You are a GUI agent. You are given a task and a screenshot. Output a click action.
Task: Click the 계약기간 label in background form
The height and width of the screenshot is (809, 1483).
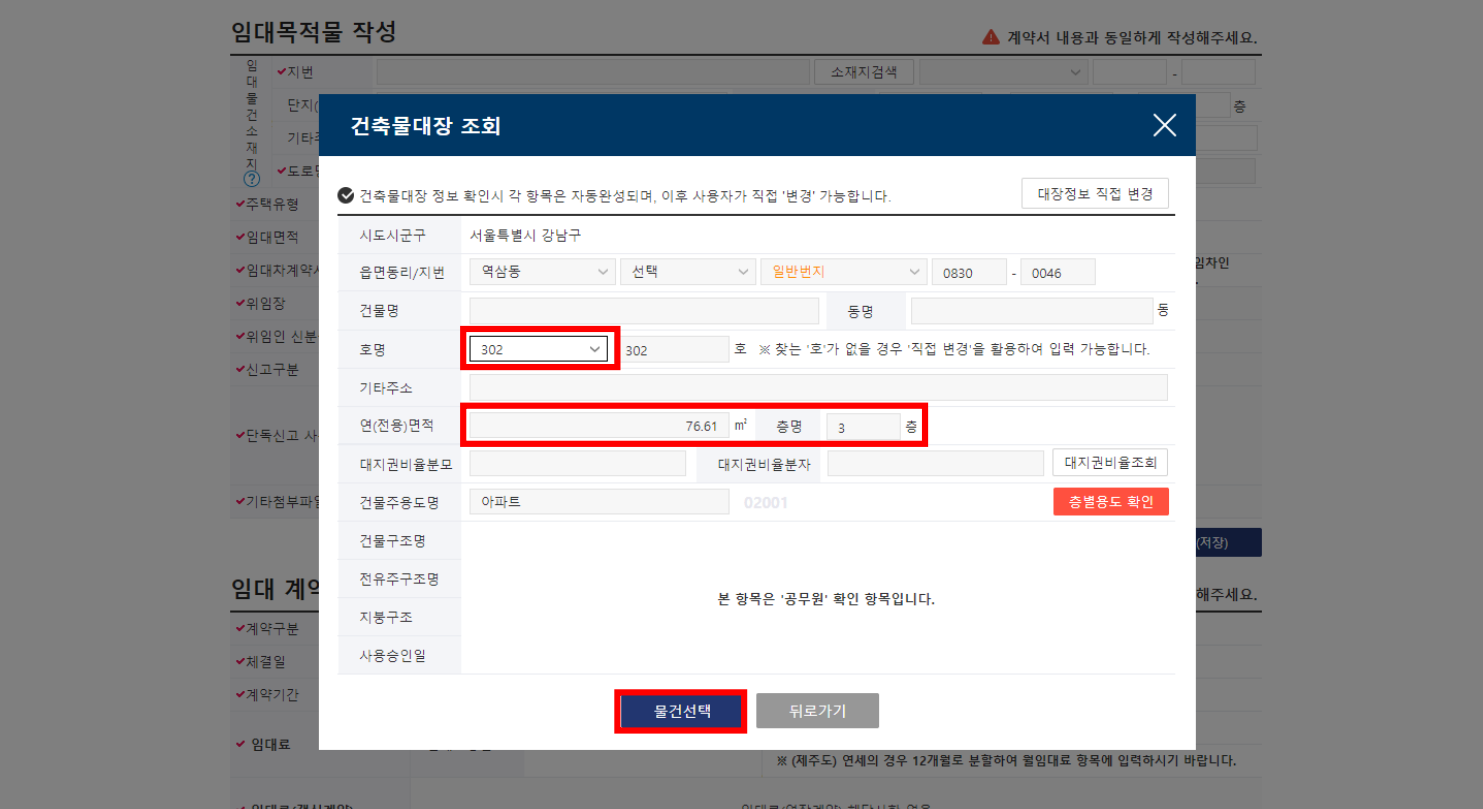[272, 694]
